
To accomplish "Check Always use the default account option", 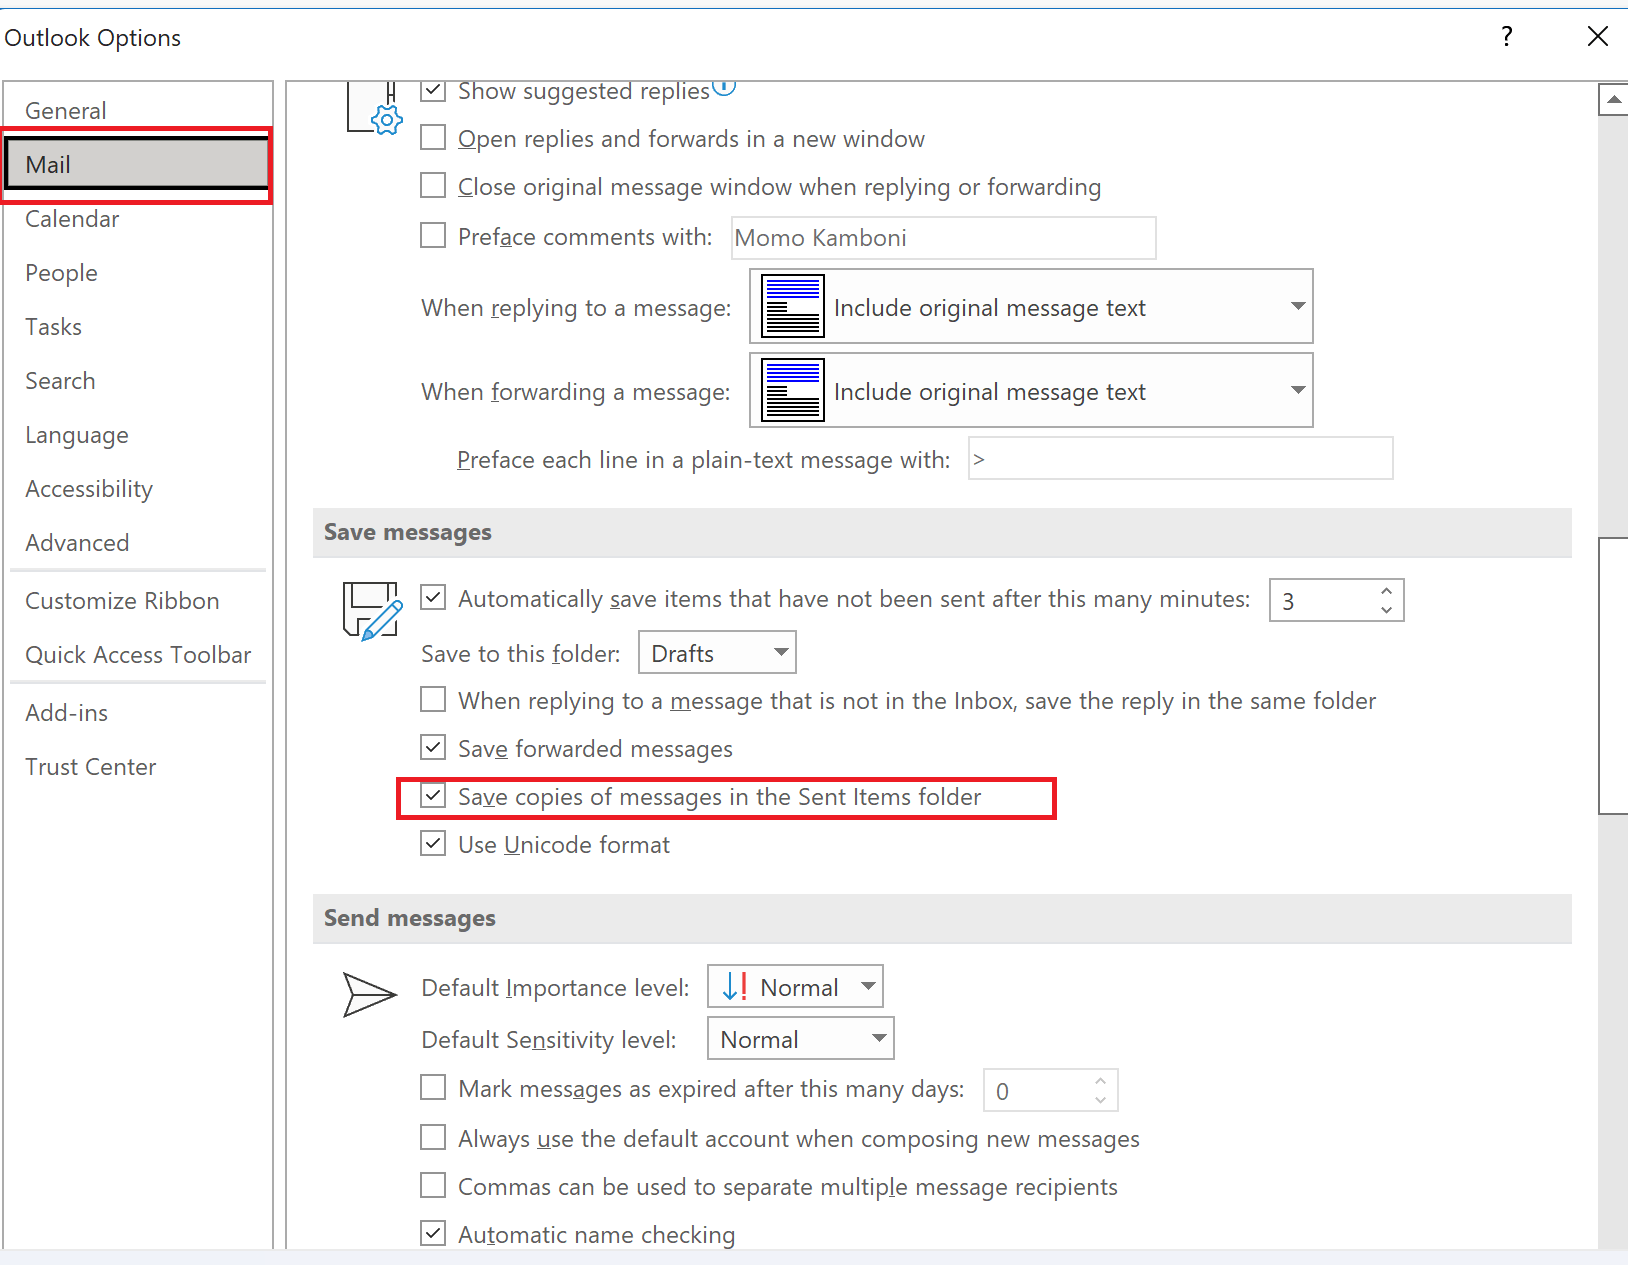I will point(433,1137).
